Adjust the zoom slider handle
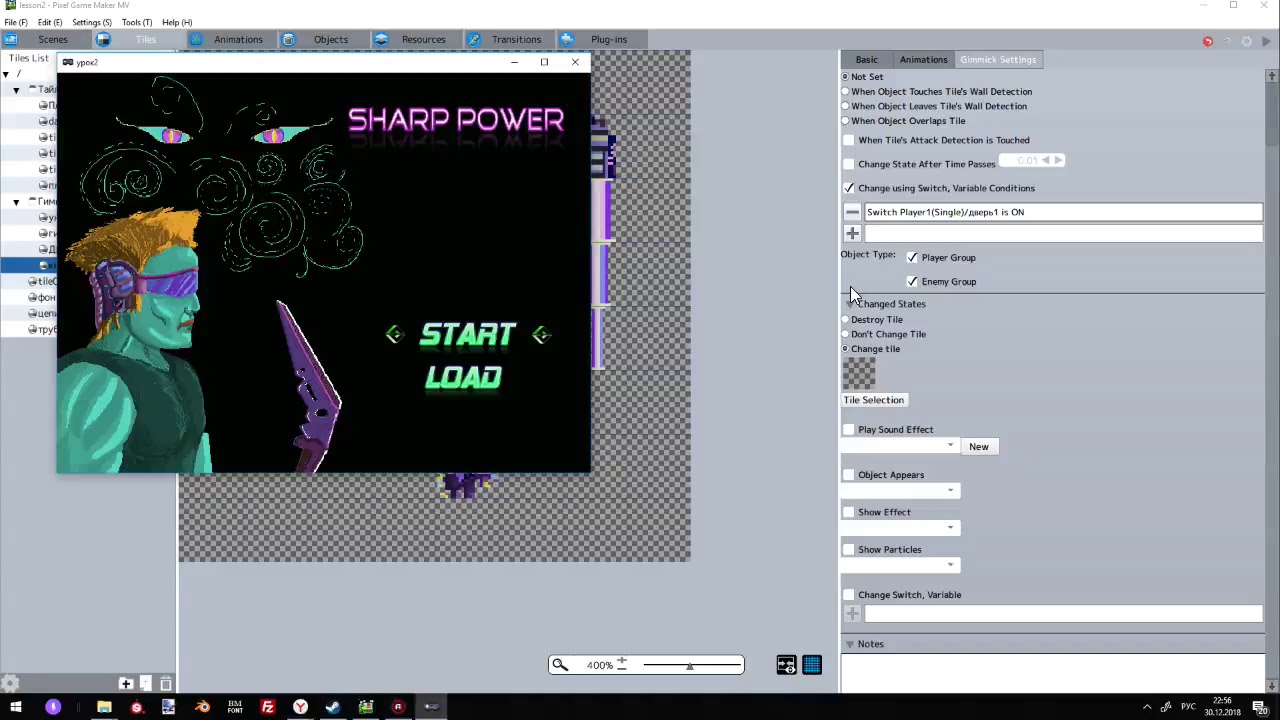The width and height of the screenshot is (1280, 720). click(x=689, y=666)
